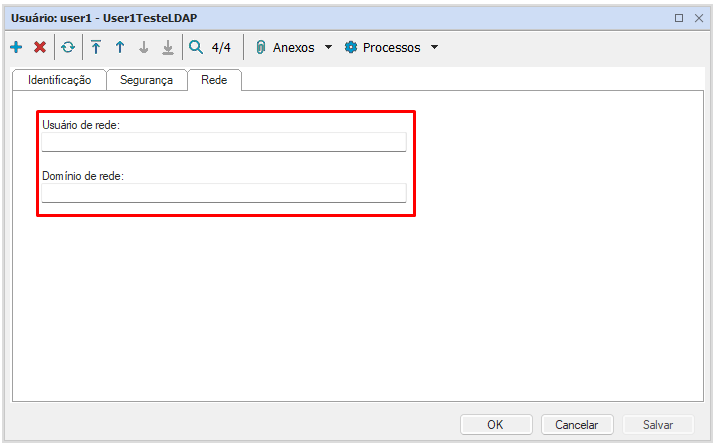The height and width of the screenshot is (446, 713).
Task: Delete the record with the red X icon
Action: pyautogui.click(x=40, y=47)
